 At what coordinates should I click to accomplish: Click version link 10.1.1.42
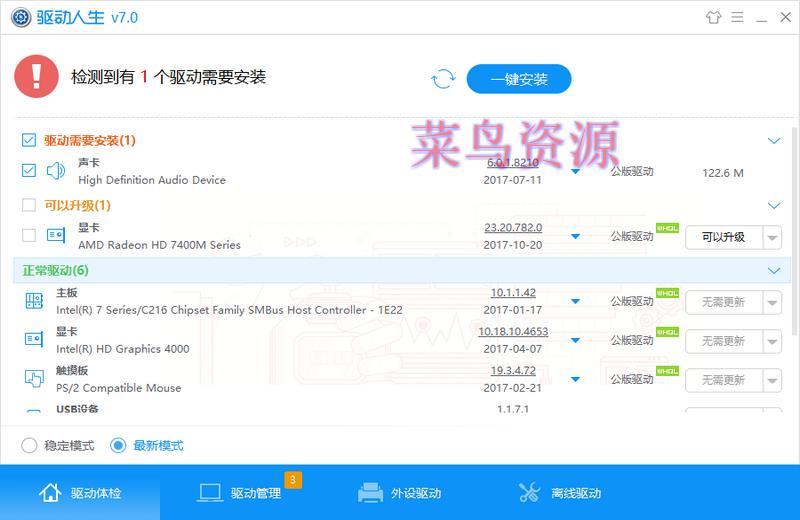513,292
